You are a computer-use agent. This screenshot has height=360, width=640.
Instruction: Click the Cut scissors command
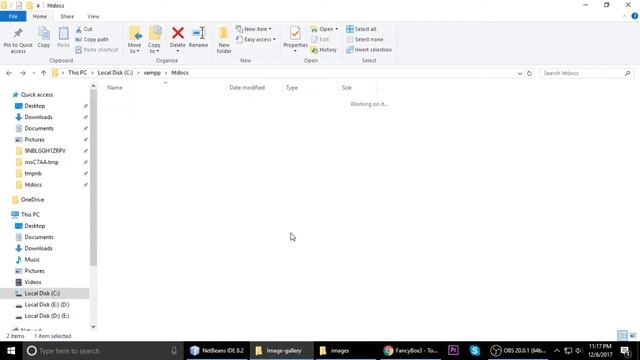coord(84,29)
